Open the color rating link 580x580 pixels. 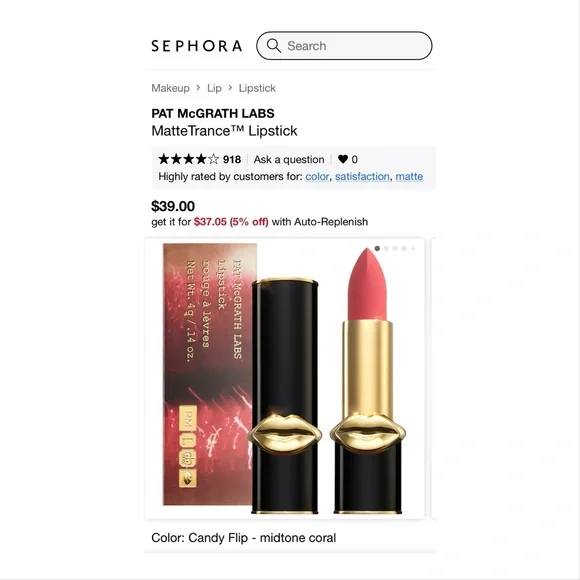317,176
